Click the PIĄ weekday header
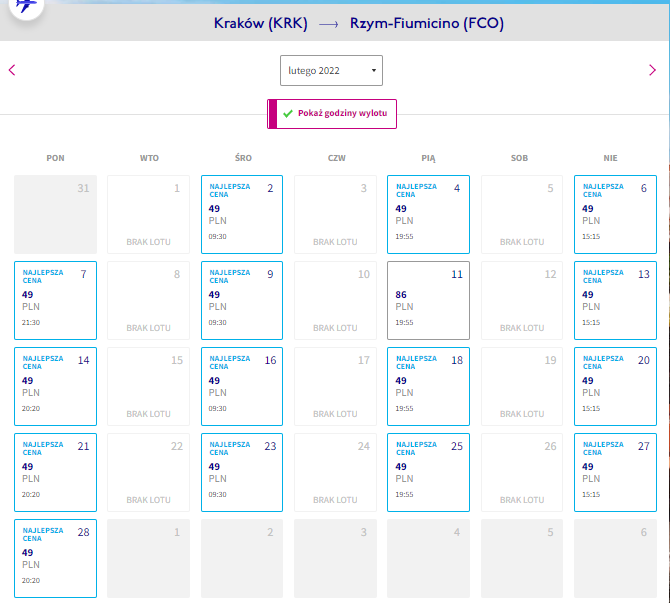Image resolution: width=670 pixels, height=603 pixels. coord(428,158)
